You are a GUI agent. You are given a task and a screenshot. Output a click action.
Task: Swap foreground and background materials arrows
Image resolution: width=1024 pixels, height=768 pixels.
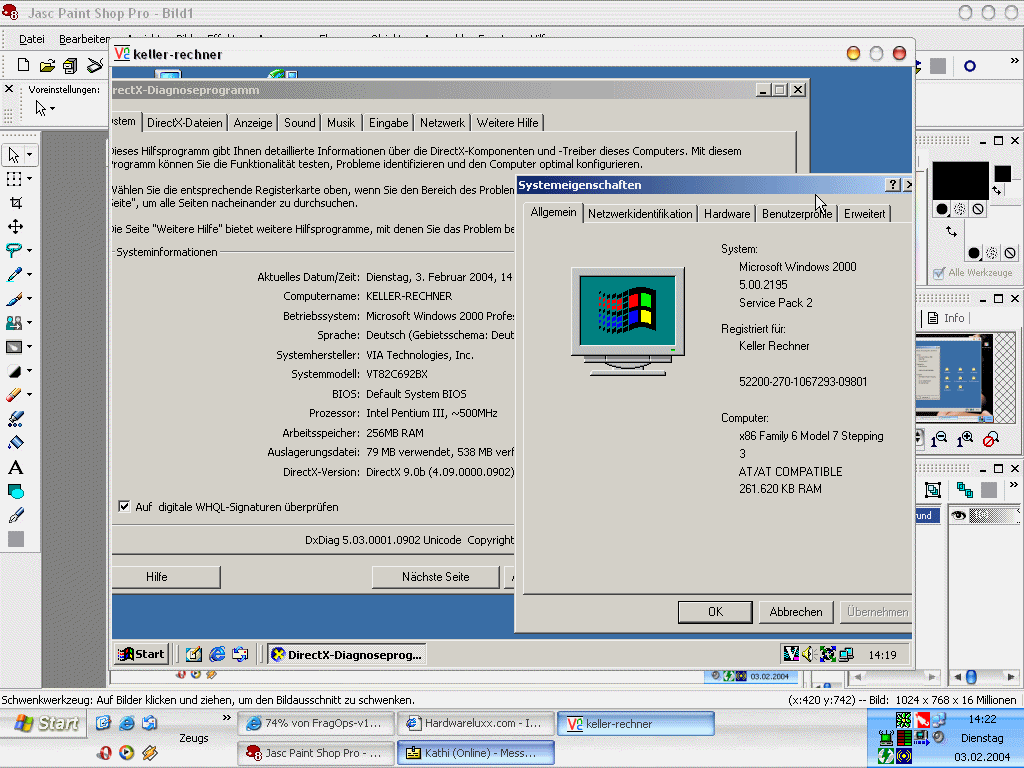tap(952, 231)
